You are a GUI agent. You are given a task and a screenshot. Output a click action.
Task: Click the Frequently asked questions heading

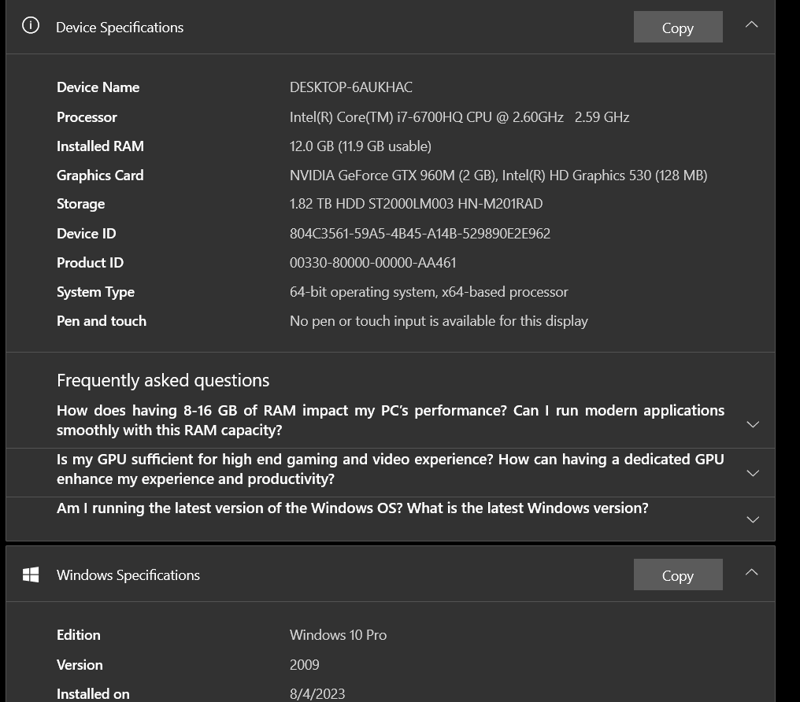[164, 380]
